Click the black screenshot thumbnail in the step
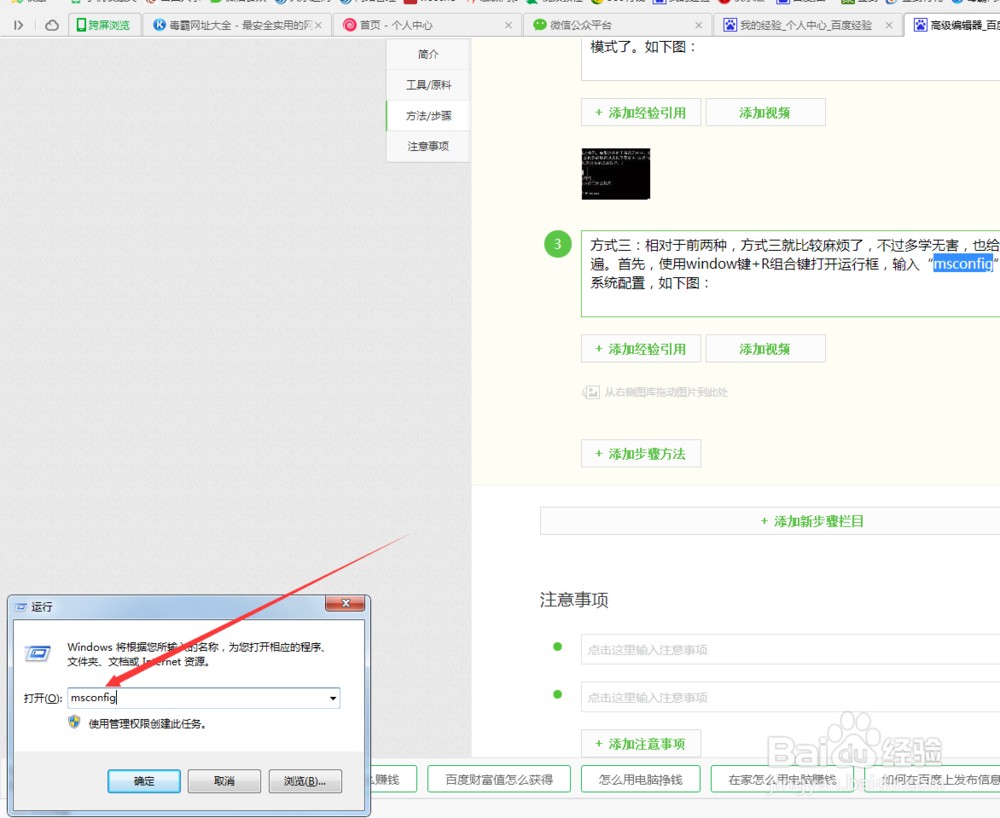Viewport: 1000px width, 818px height. click(x=615, y=173)
